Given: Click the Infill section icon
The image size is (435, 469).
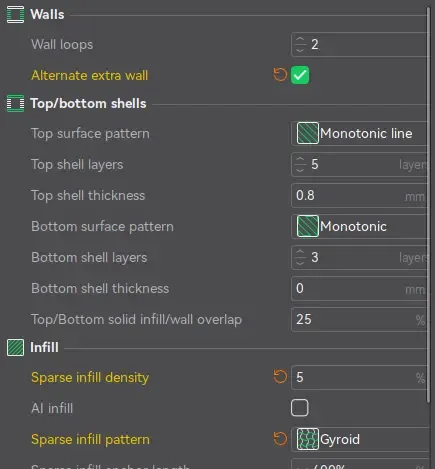Looking at the screenshot, I should [15, 347].
